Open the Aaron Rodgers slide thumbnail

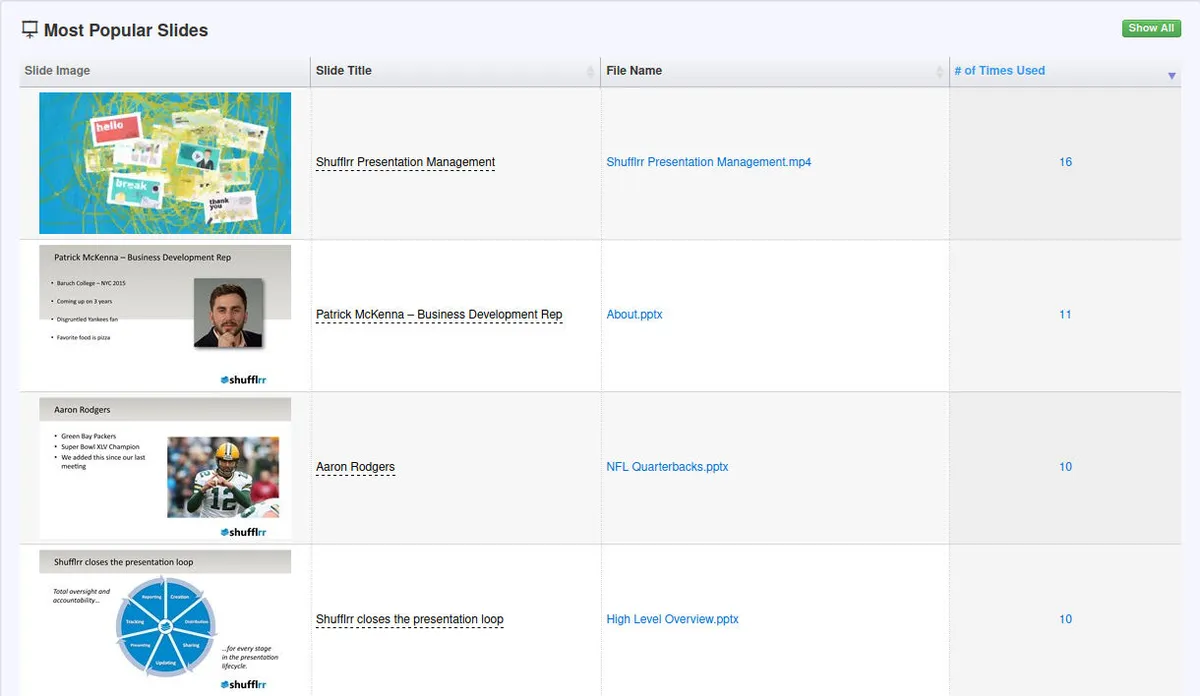pyautogui.click(x=165, y=468)
